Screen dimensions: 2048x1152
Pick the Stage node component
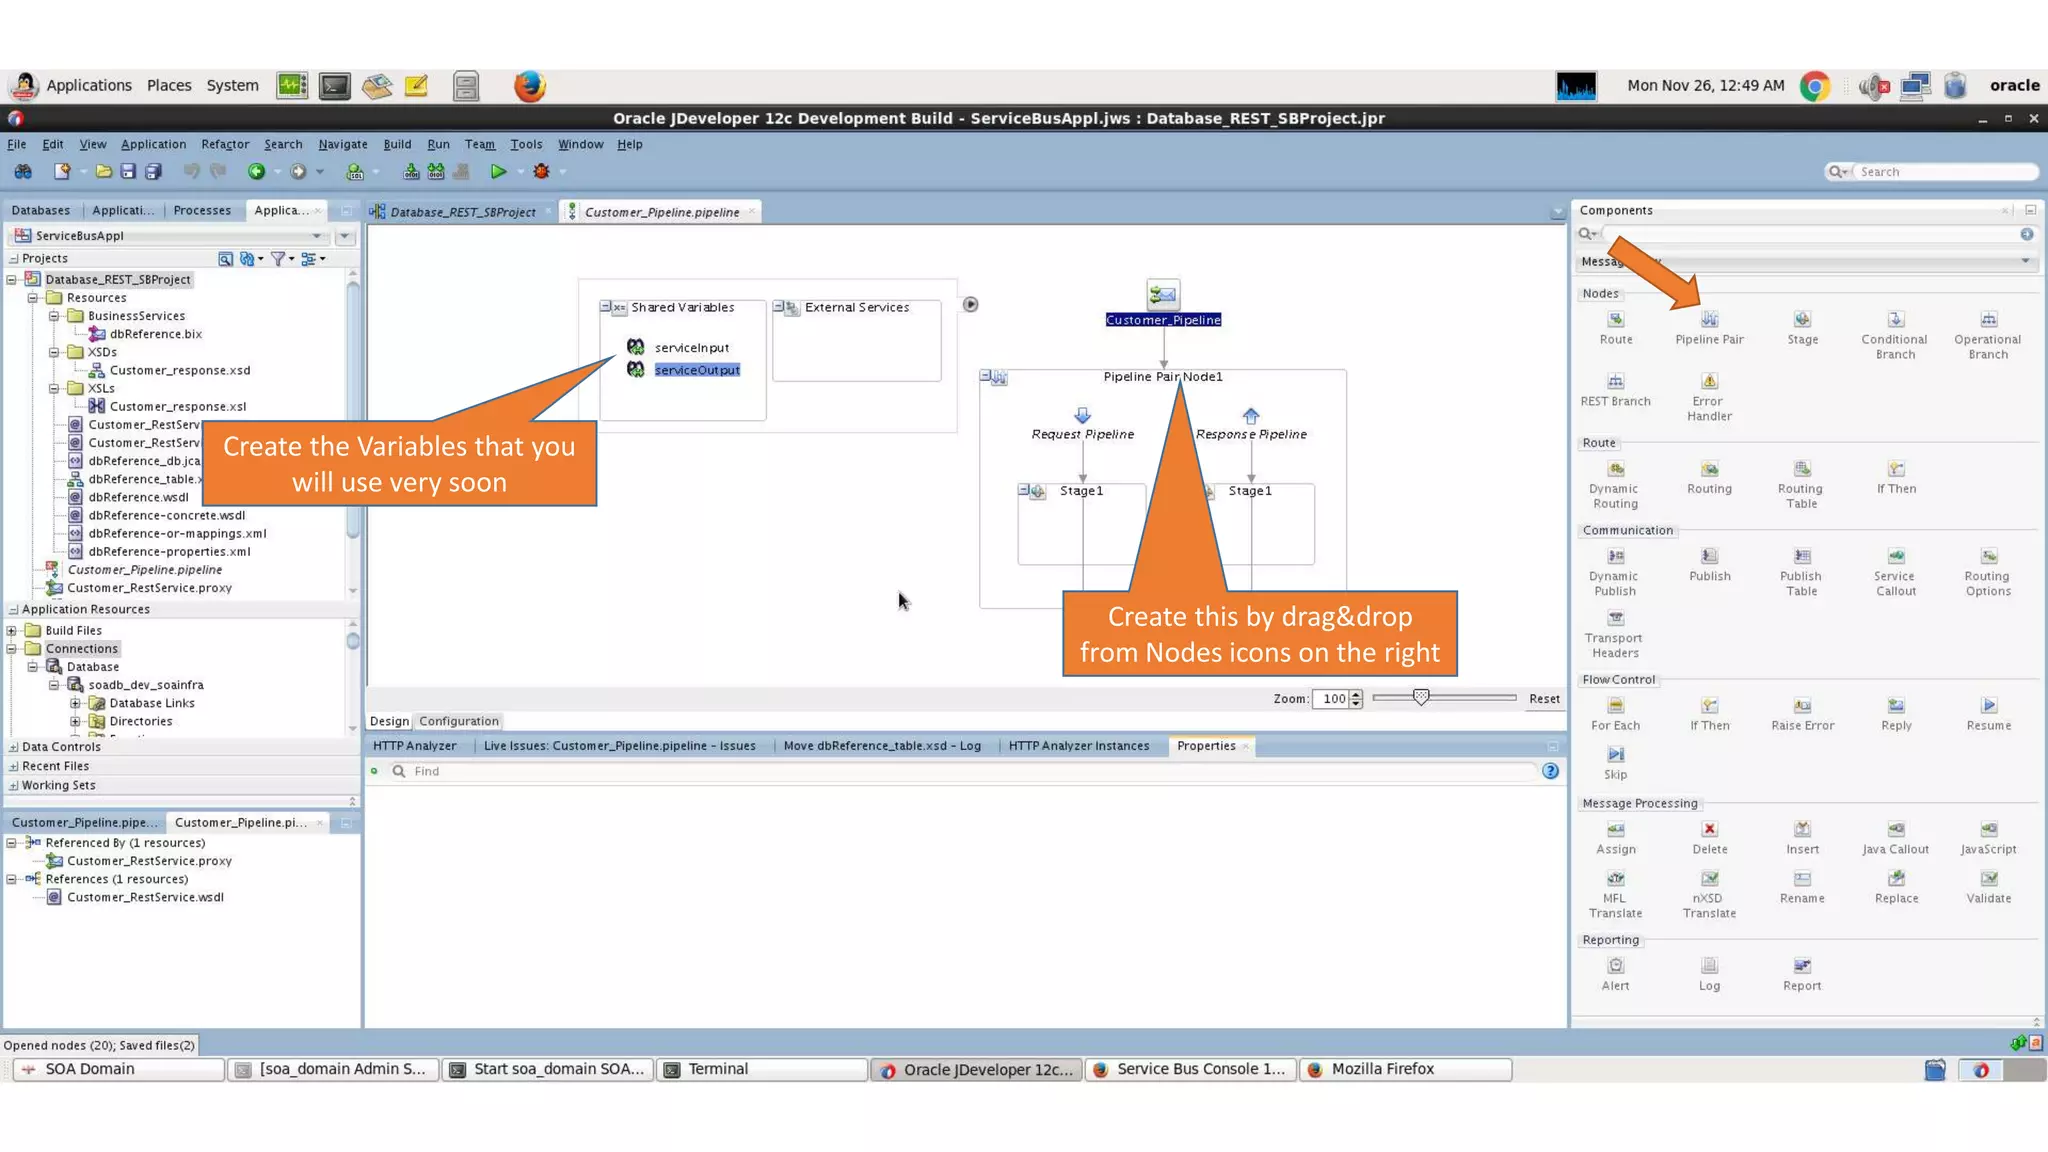(x=1802, y=320)
